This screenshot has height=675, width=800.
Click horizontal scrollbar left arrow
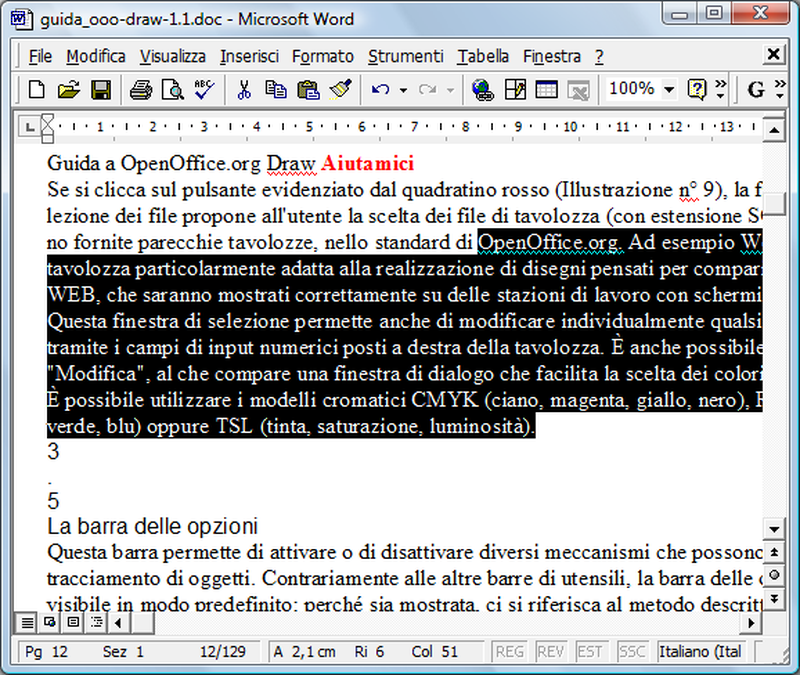[118, 622]
